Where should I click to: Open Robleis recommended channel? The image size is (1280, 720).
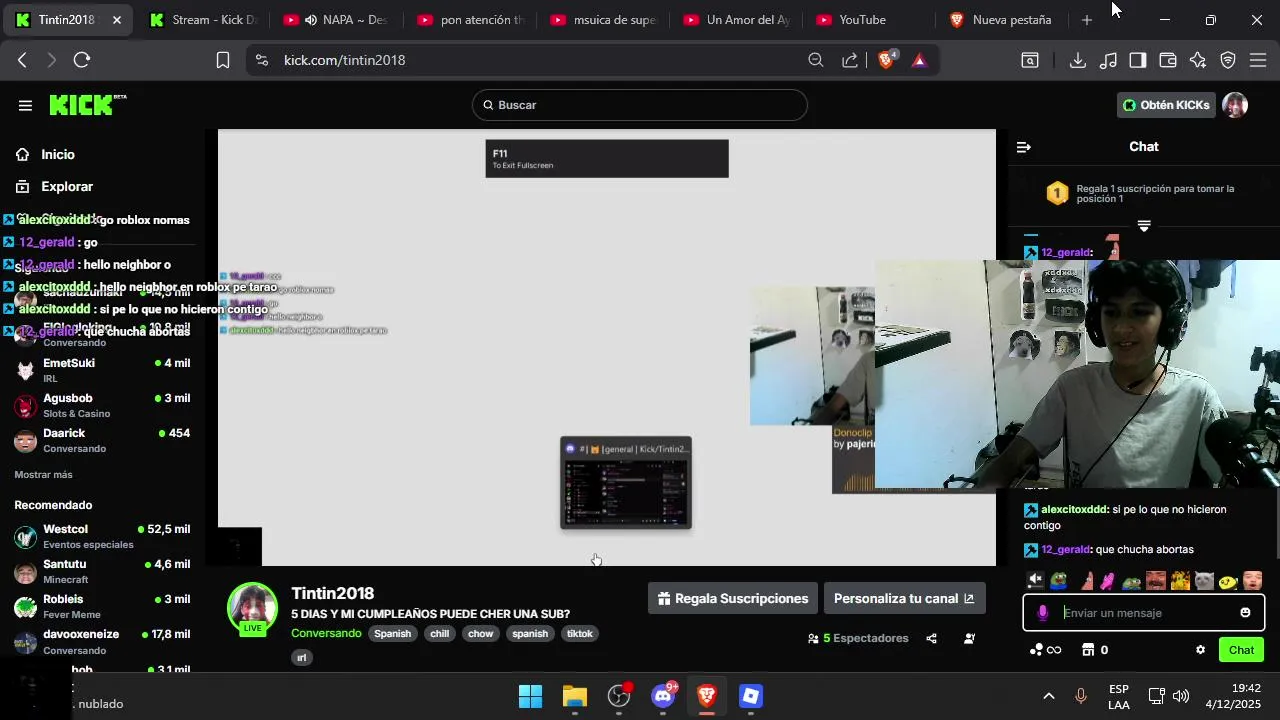(x=102, y=606)
